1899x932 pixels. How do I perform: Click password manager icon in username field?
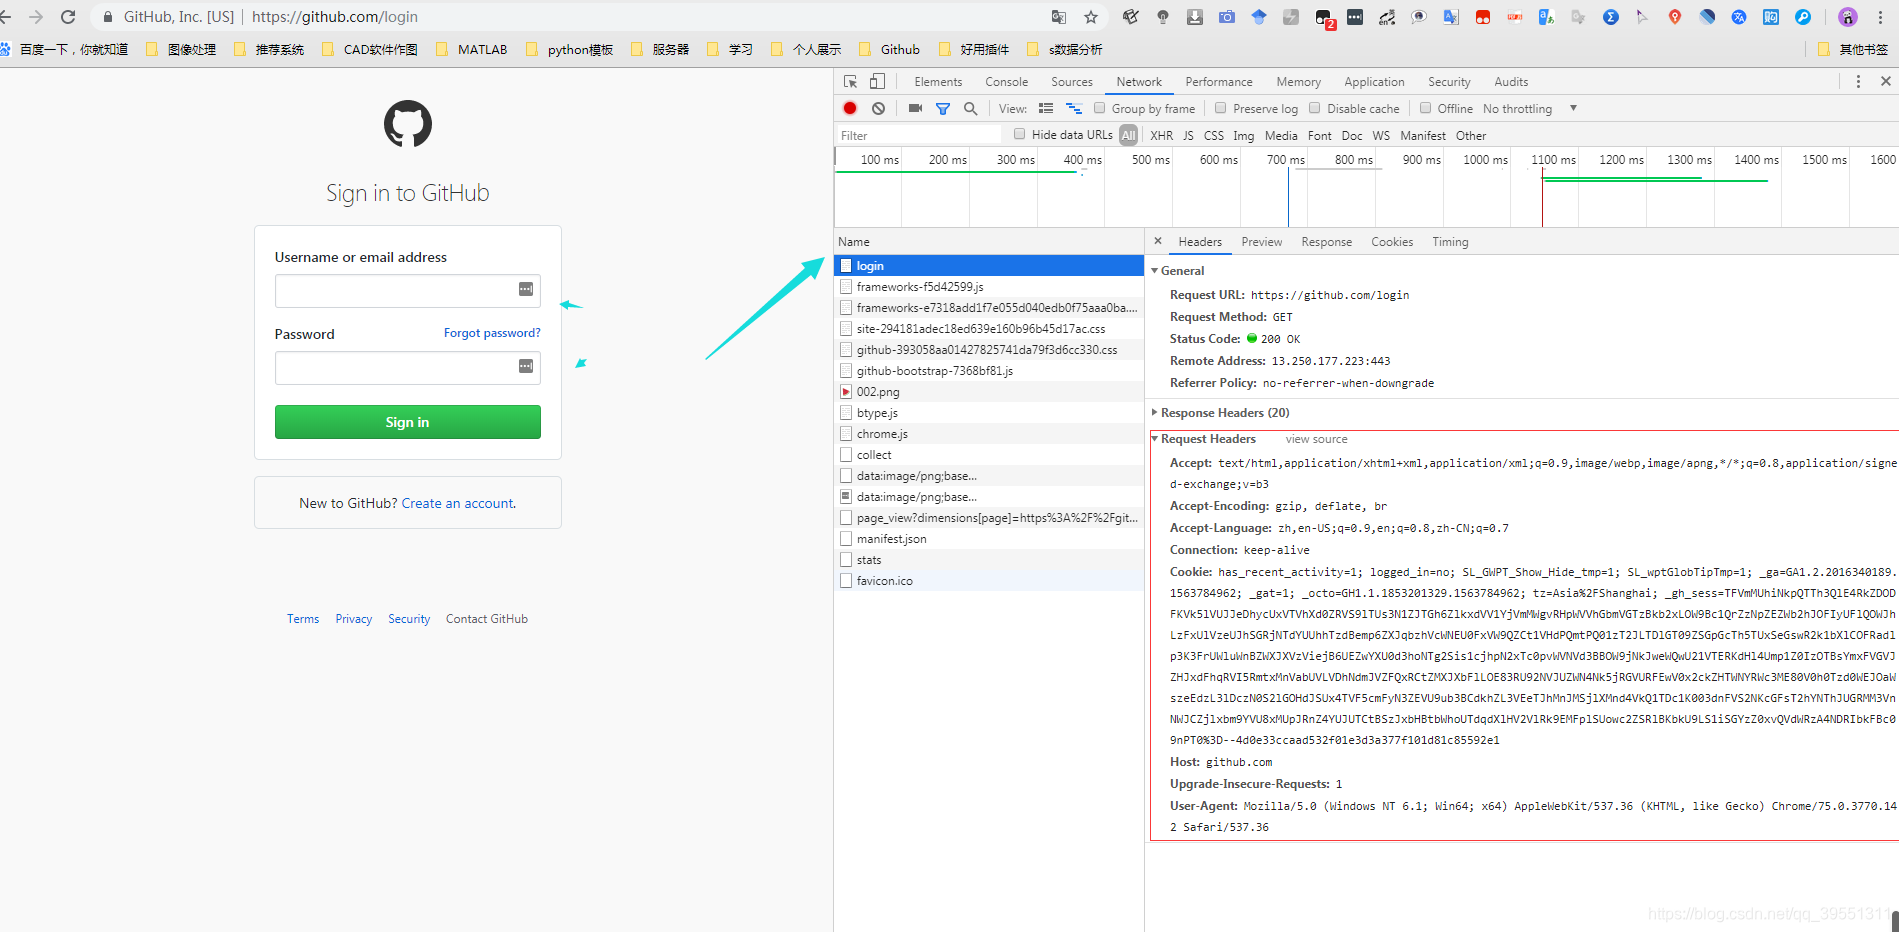(526, 289)
